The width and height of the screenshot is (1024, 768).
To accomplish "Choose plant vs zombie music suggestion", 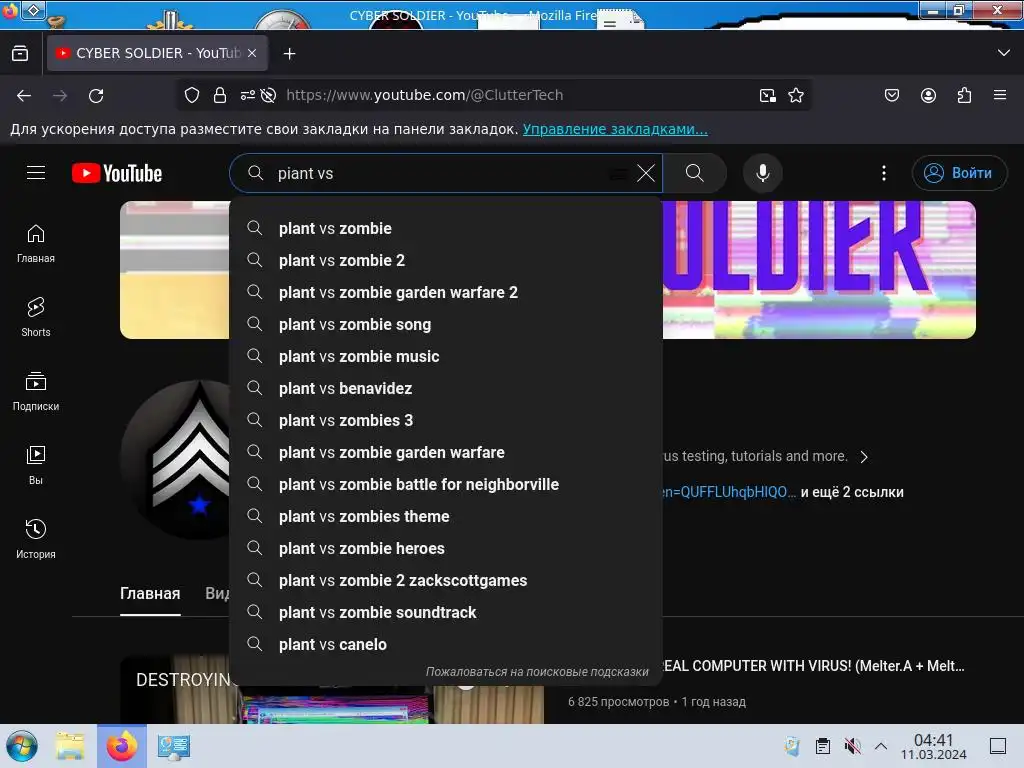I will tap(446, 357).
